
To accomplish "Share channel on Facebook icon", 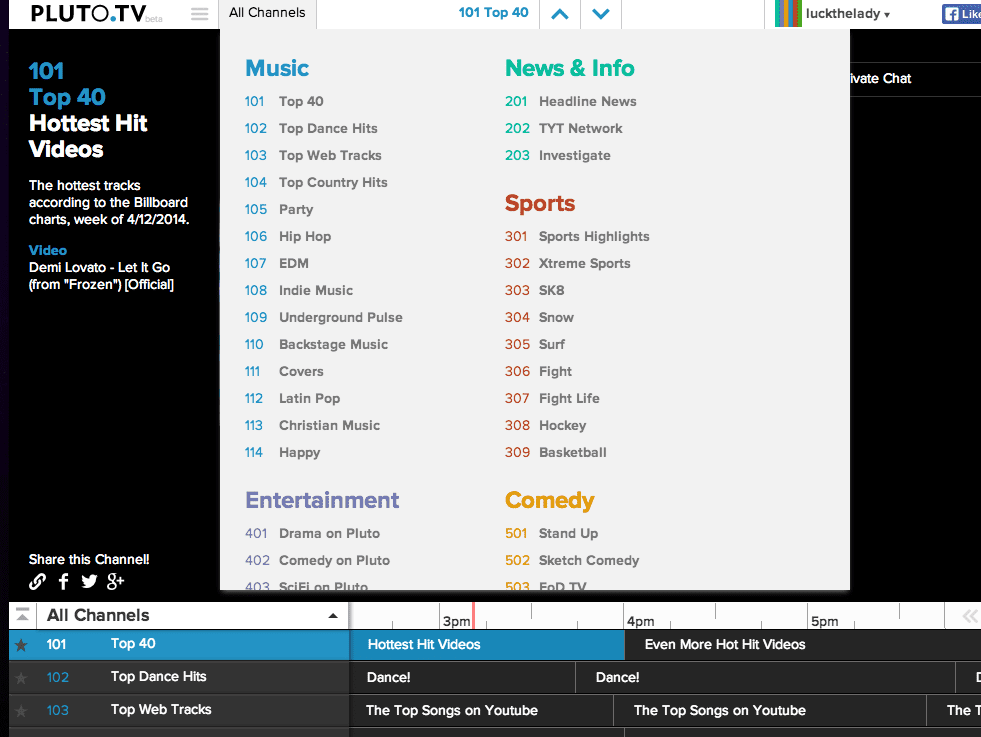I will 63,582.
